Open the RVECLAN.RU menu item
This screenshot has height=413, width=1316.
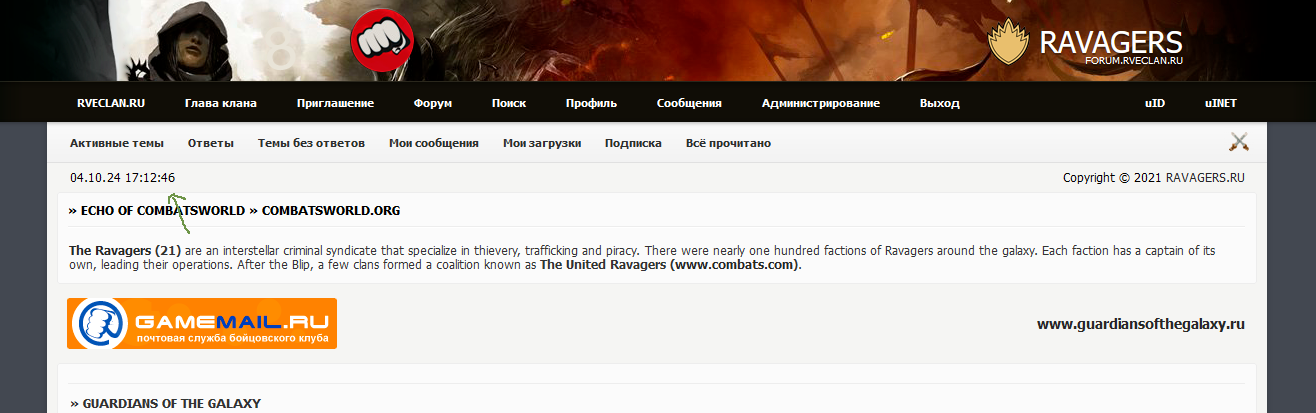click(111, 103)
